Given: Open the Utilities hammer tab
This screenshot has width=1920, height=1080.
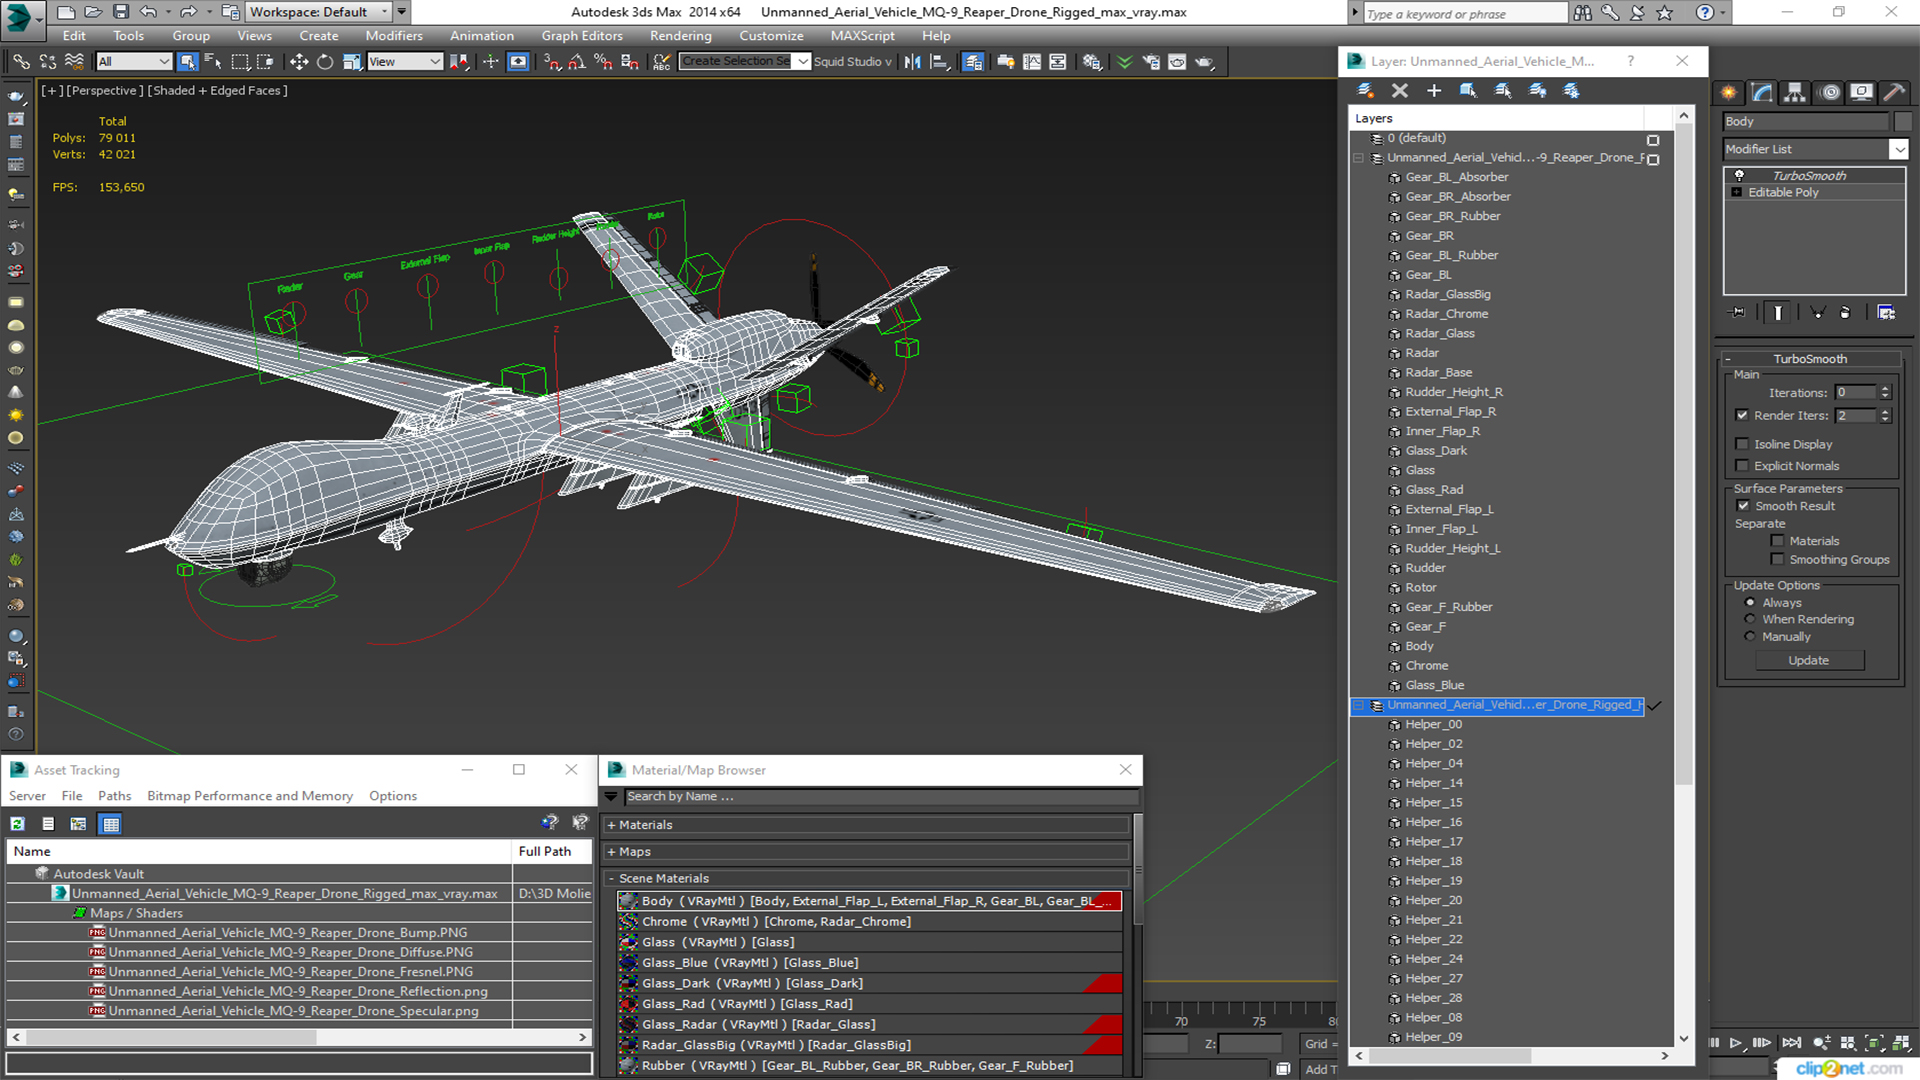Looking at the screenshot, I should 1894,92.
